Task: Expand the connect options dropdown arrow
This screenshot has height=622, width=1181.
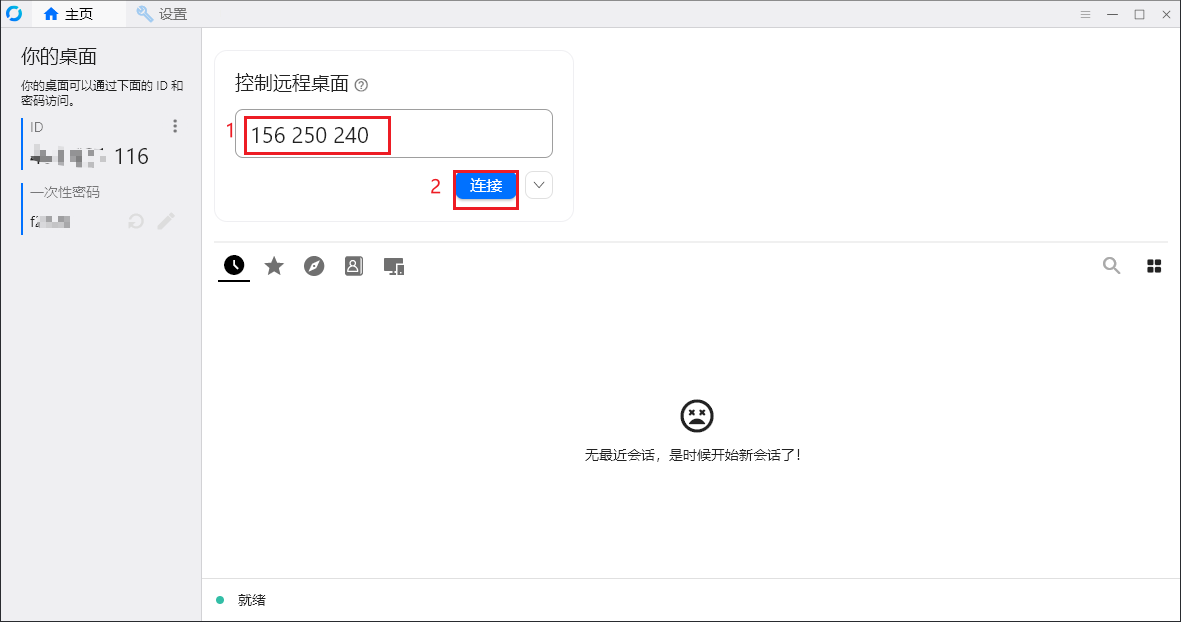Action: pyautogui.click(x=538, y=185)
